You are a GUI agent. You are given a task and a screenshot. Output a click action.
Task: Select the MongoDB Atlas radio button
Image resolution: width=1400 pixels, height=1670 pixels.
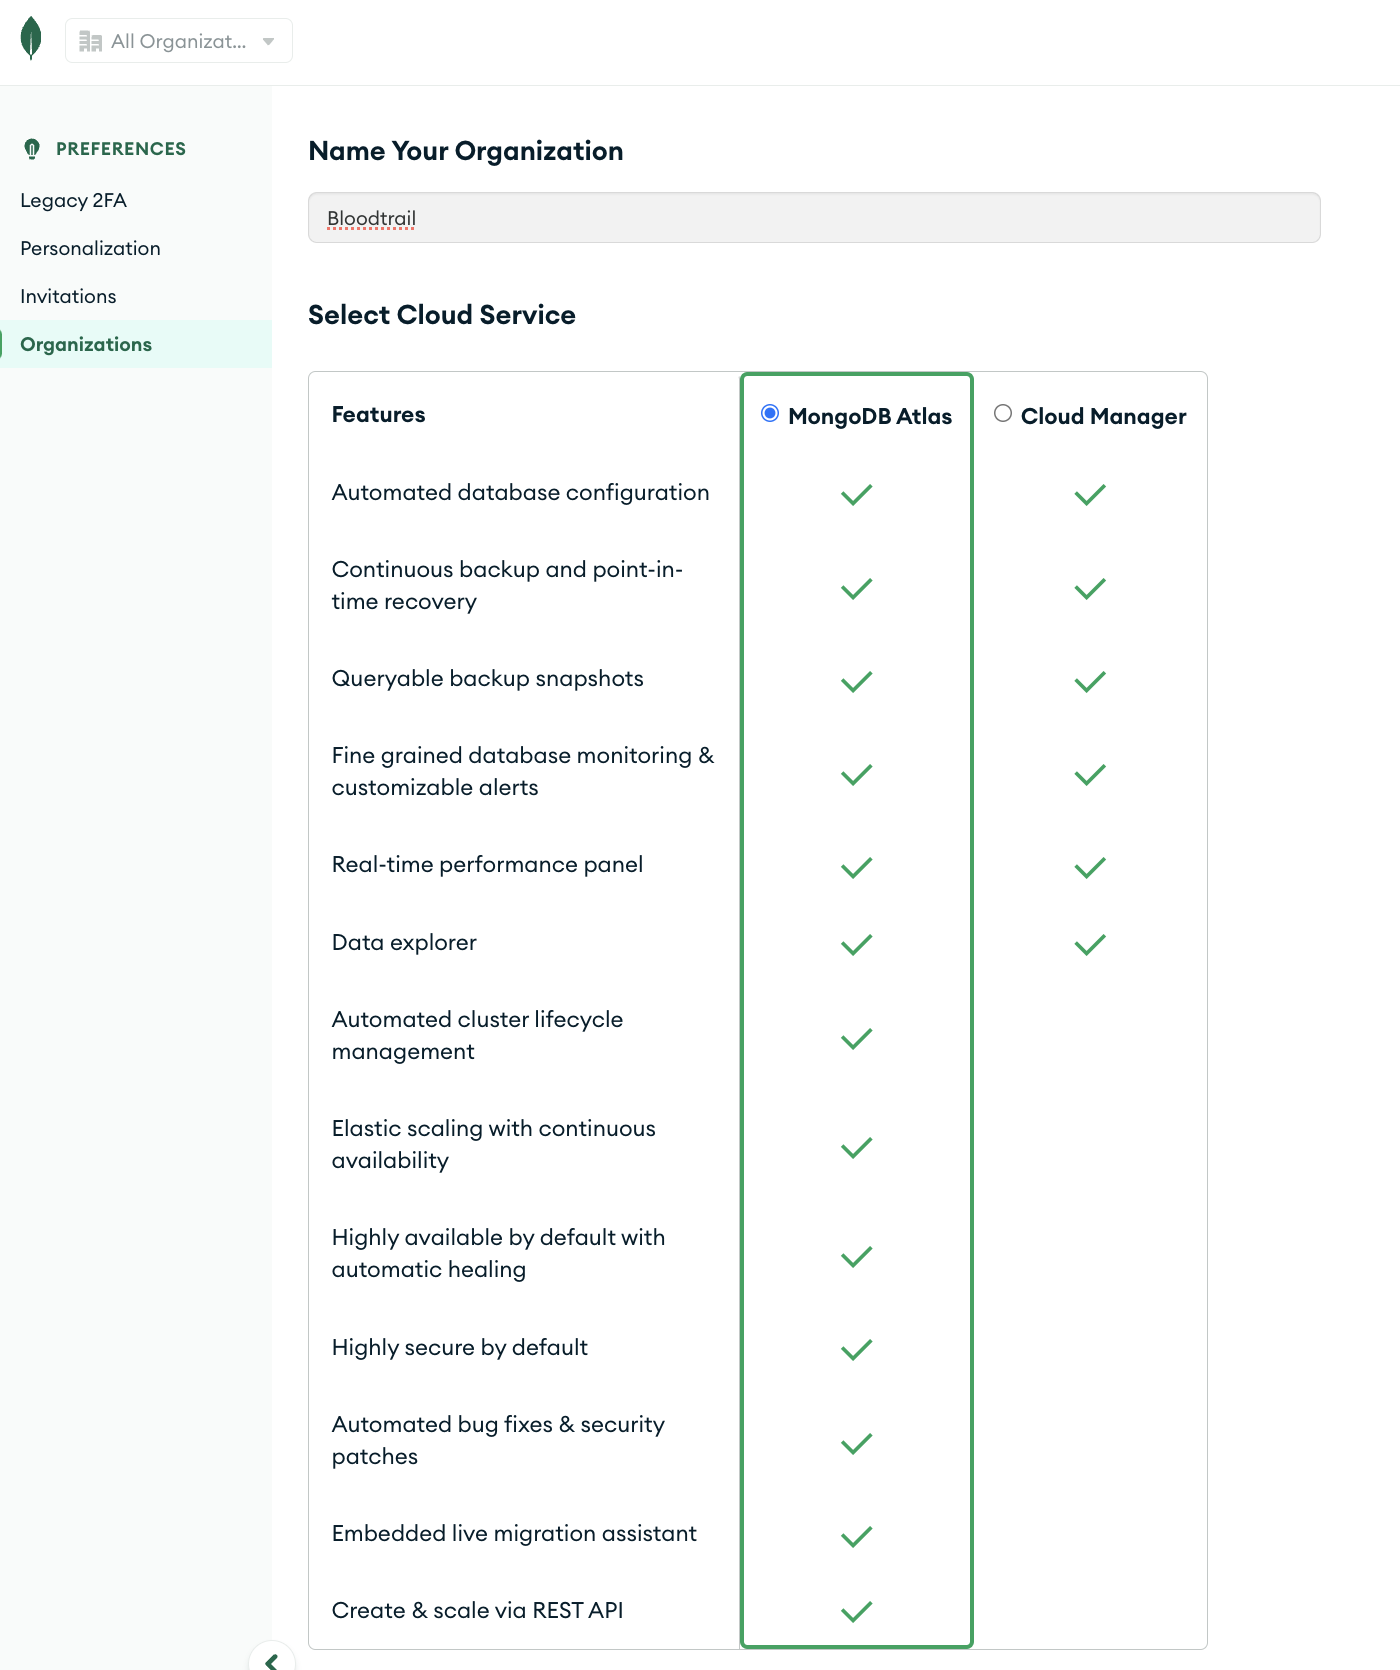pyautogui.click(x=770, y=414)
